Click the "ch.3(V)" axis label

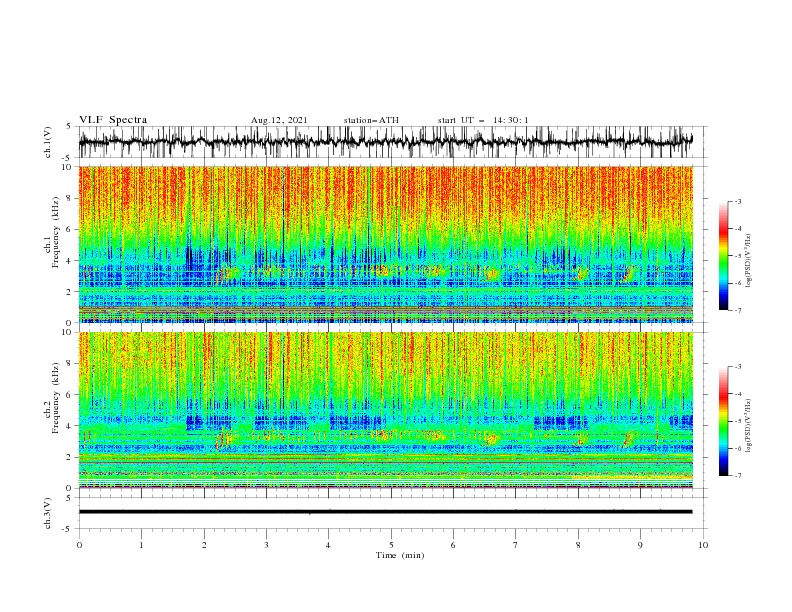pyautogui.click(x=48, y=513)
